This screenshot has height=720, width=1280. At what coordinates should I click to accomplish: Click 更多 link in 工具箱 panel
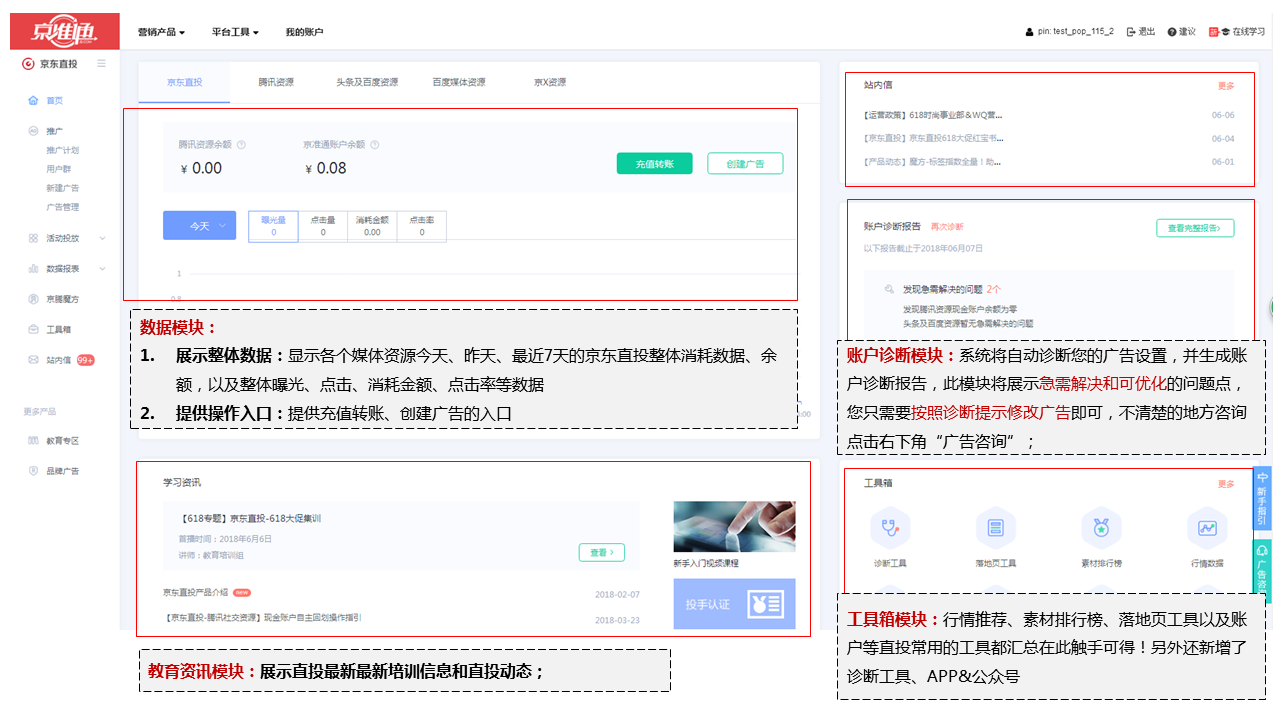[x=1226, y=484]
